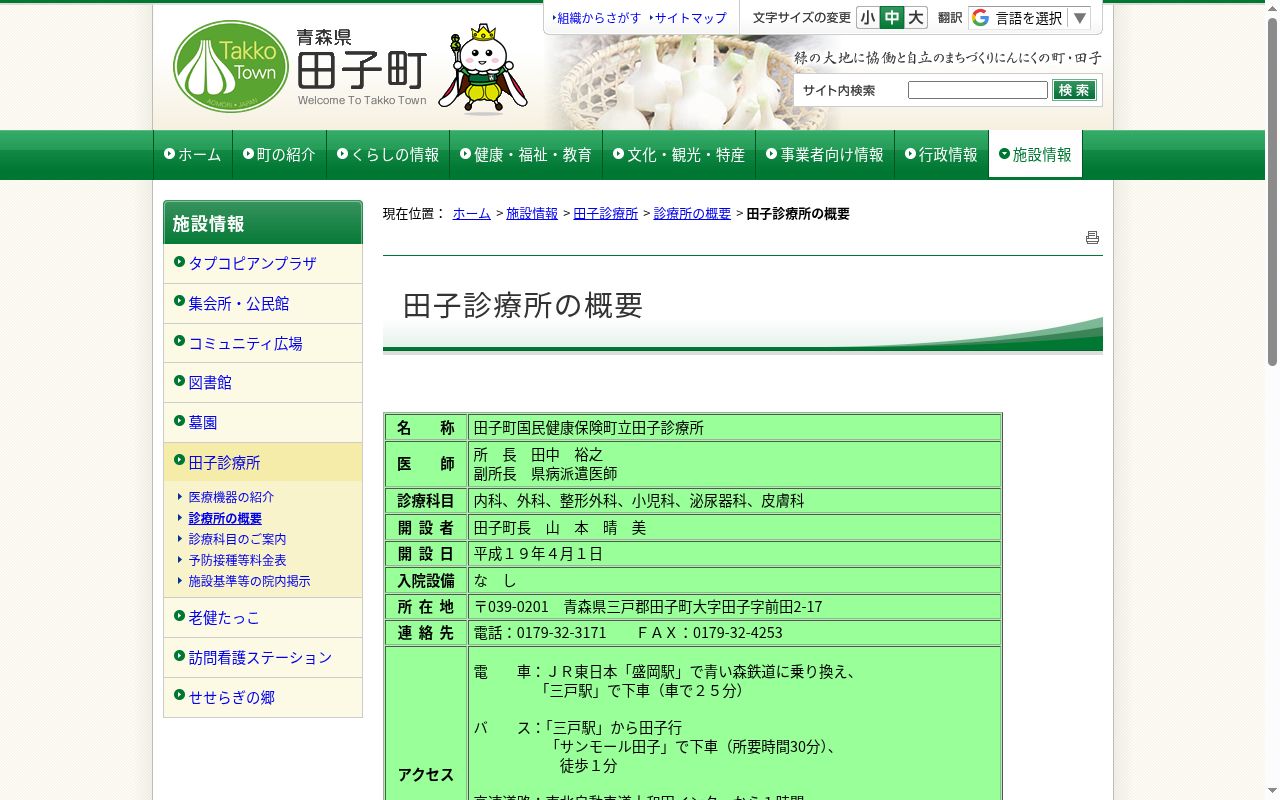Click the site search input field

[977, 90]
